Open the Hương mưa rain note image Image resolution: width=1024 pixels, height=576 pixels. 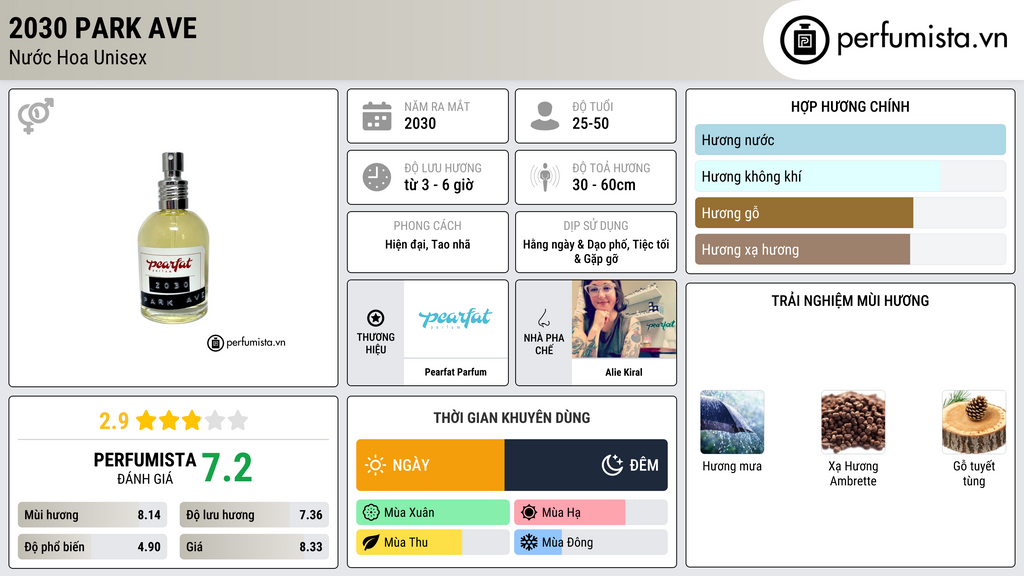point(732,422)
